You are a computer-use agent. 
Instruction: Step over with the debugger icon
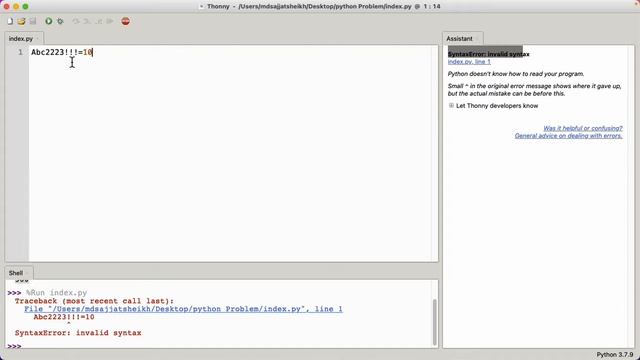[76, 21]
